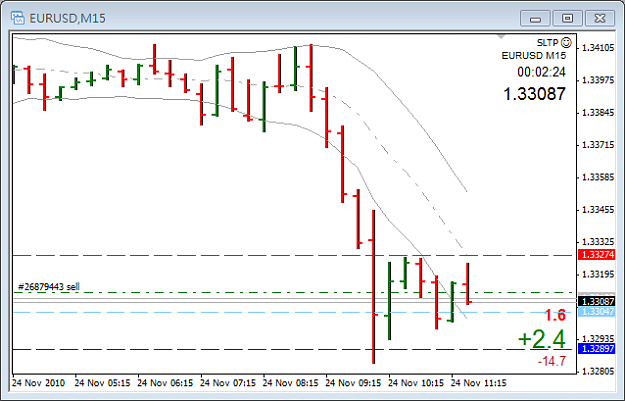625x401 pixels.
Task: Click the 24 Nov 05:15 time label
Action: click(x=102, y=383)
